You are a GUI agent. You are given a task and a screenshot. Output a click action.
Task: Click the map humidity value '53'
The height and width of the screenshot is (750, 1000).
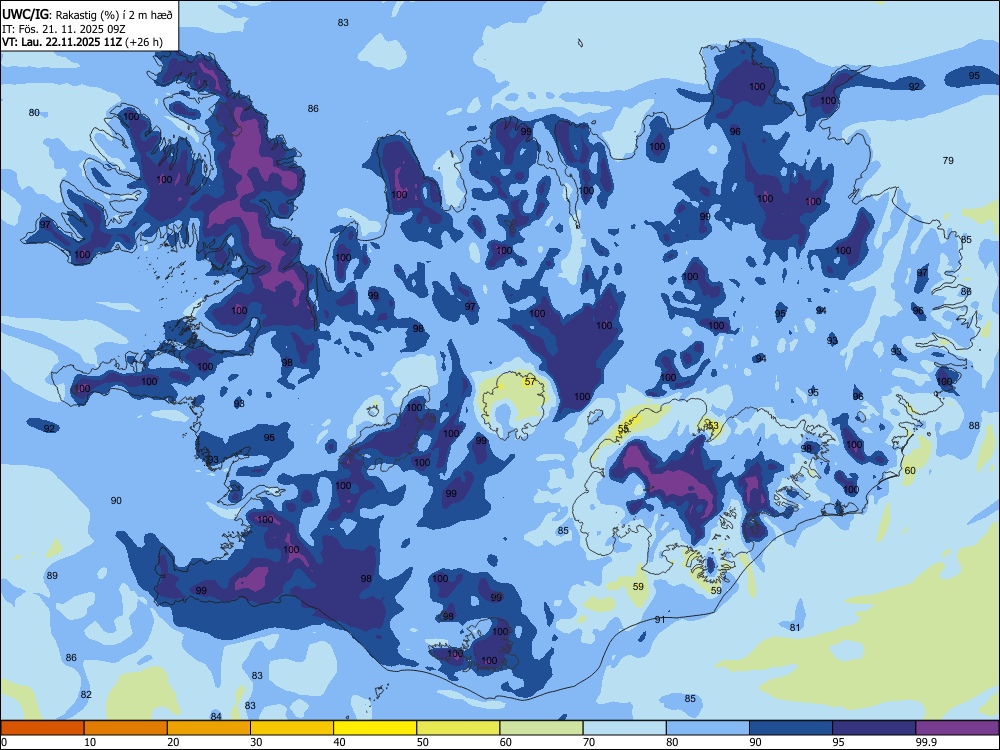712,425
